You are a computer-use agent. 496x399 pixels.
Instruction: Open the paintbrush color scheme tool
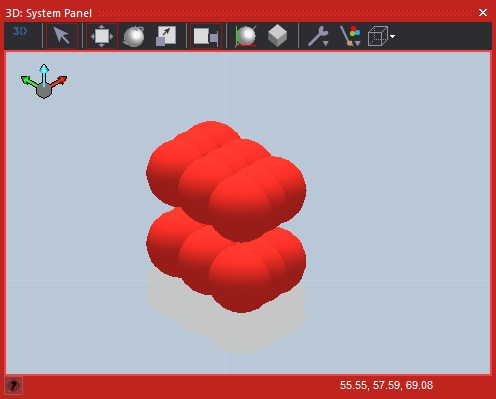(x=348, y=36)
